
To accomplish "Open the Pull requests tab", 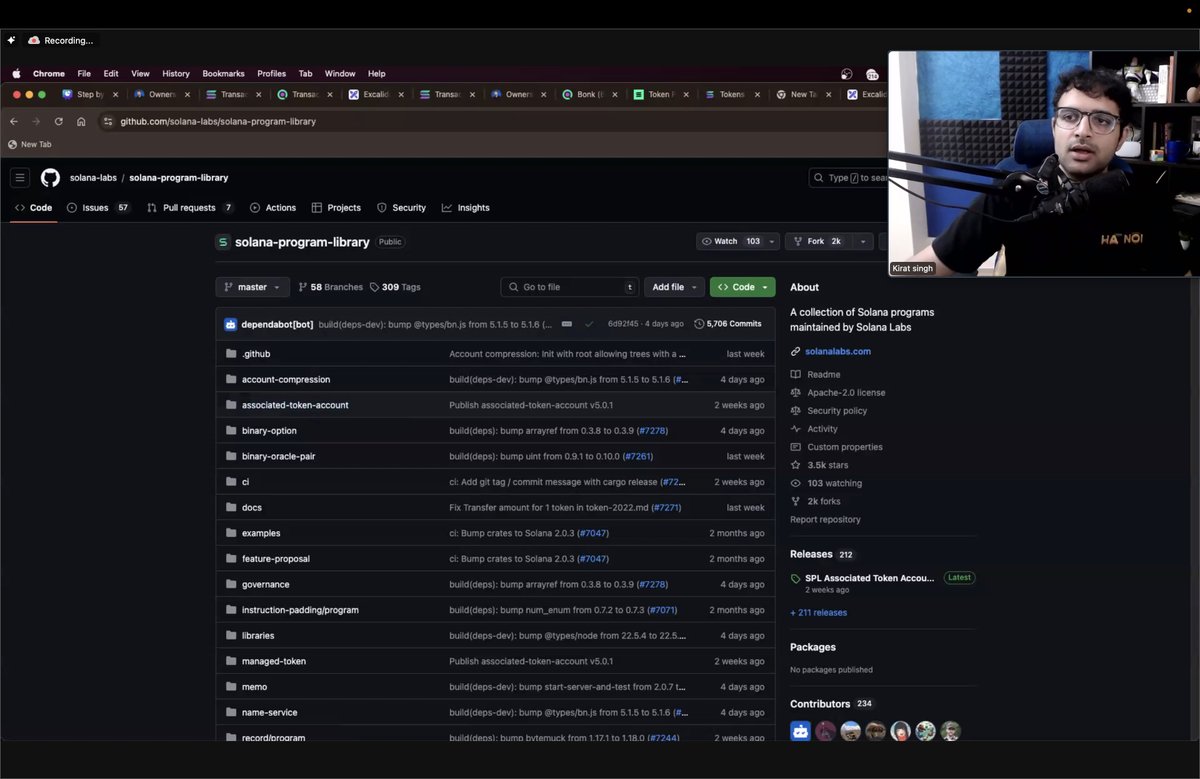I will (x=190, y=208).
